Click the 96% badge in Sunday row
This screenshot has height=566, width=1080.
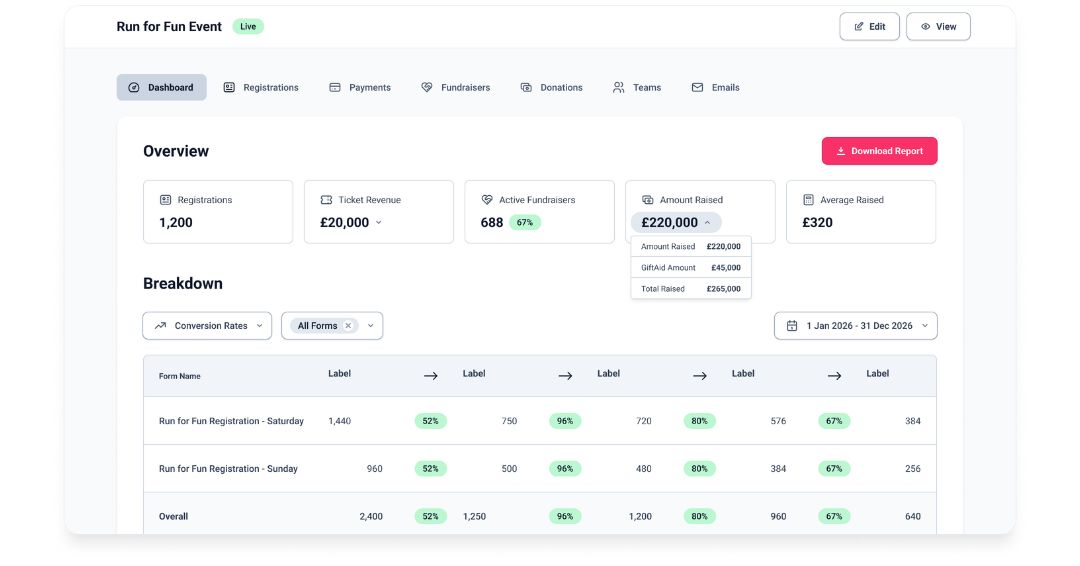click(x=565, y=469)
